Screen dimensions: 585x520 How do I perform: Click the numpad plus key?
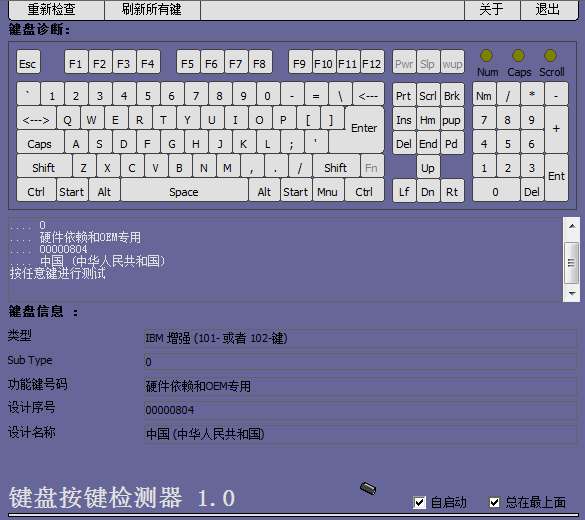pyautogui.click(x=556, y=129)
